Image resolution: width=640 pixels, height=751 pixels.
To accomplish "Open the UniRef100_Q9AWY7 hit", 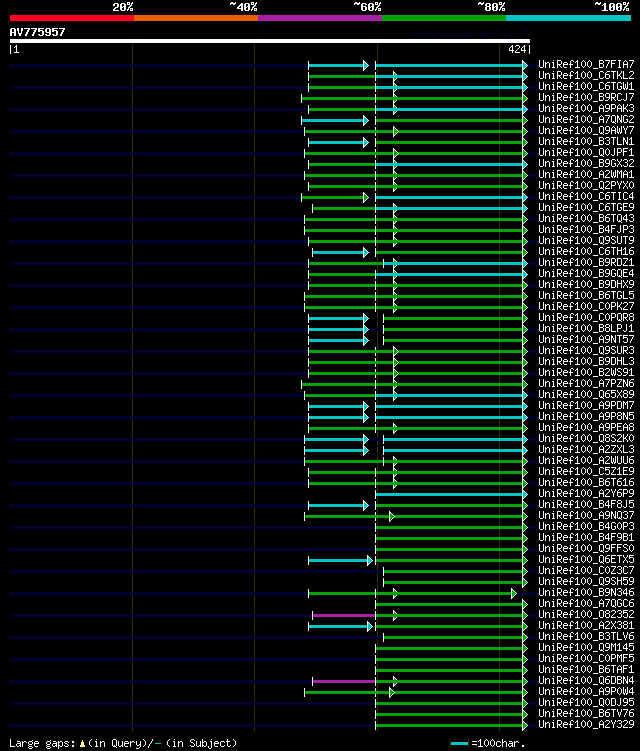I will [x=586, y=130].
